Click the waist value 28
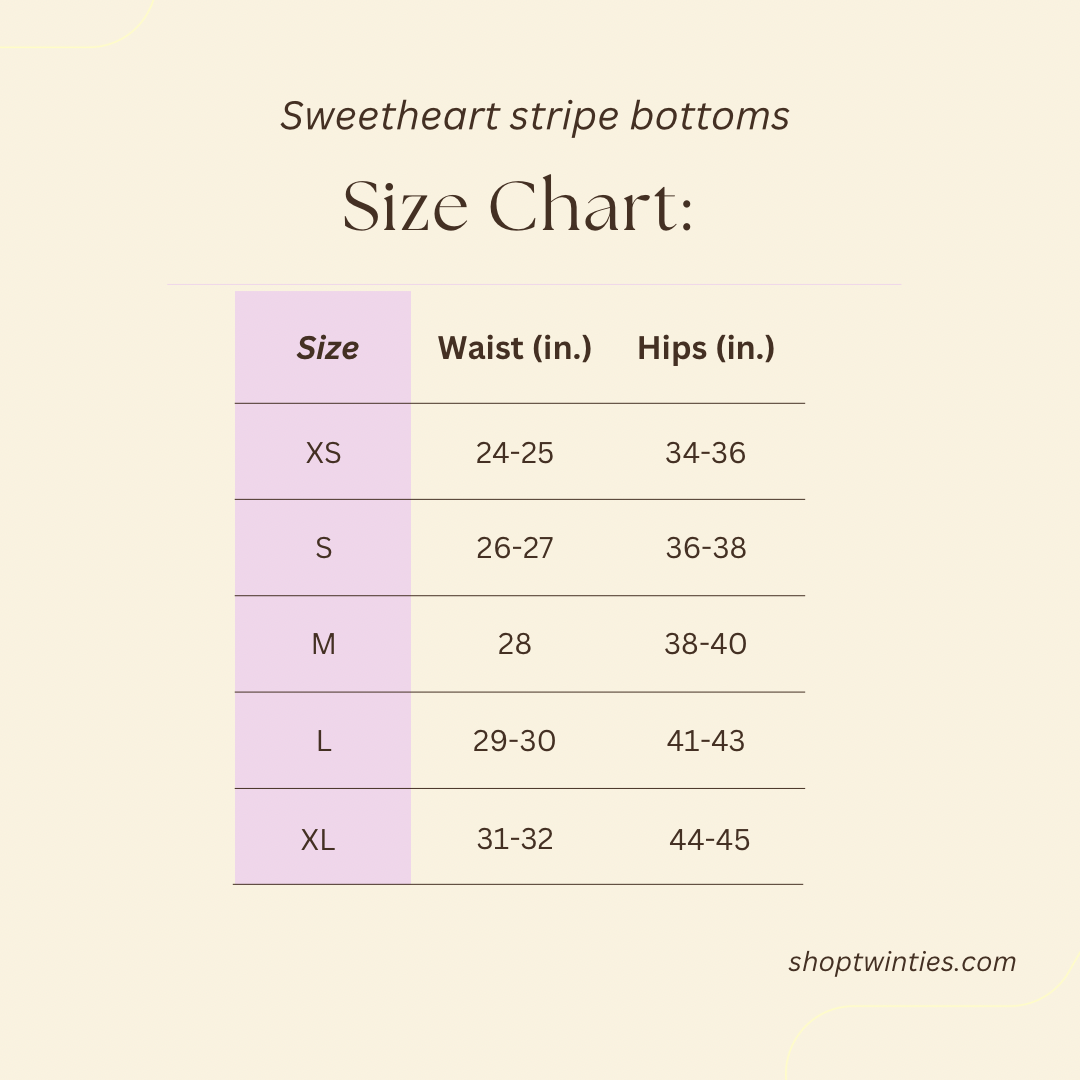Image resolution: width=1080 pixels, height=1080 pixels. coord(515,644)
